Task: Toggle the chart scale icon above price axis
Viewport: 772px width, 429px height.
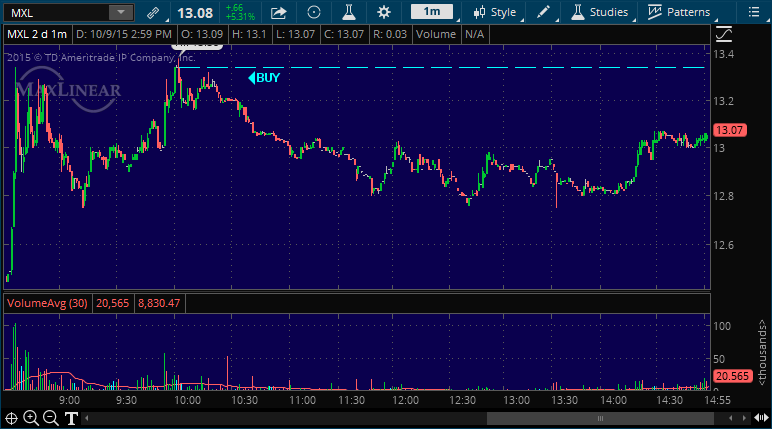Action: [725, 33]
